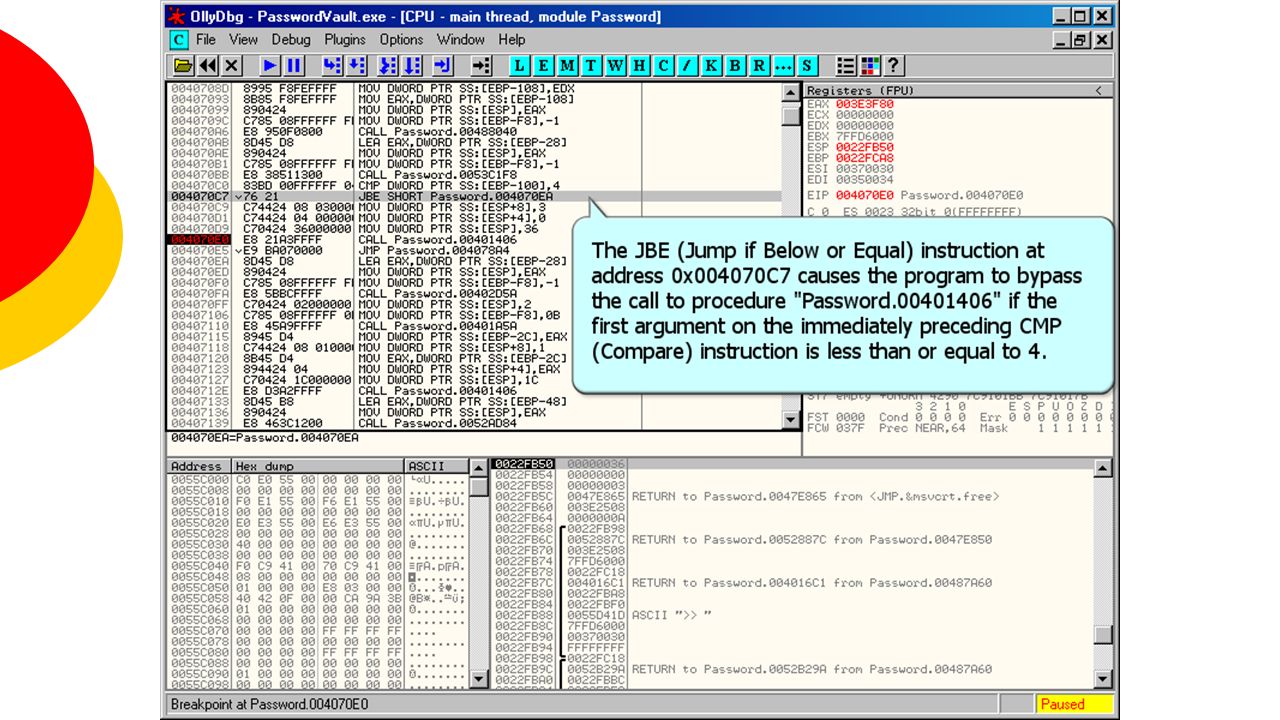Click the Hex dump column header
Image resolution: width=1280 pixels, height=720 pixels.
click(x=318, y=466)
